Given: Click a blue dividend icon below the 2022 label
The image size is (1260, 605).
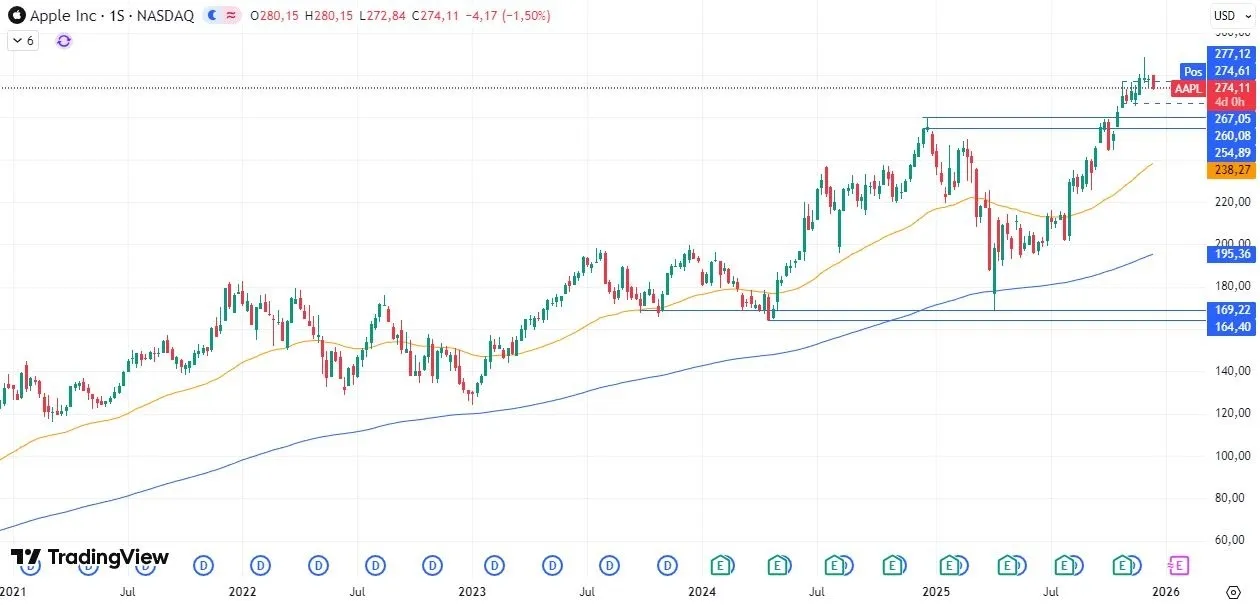Looking at the screenshot, I should click(x=259, y=565).
